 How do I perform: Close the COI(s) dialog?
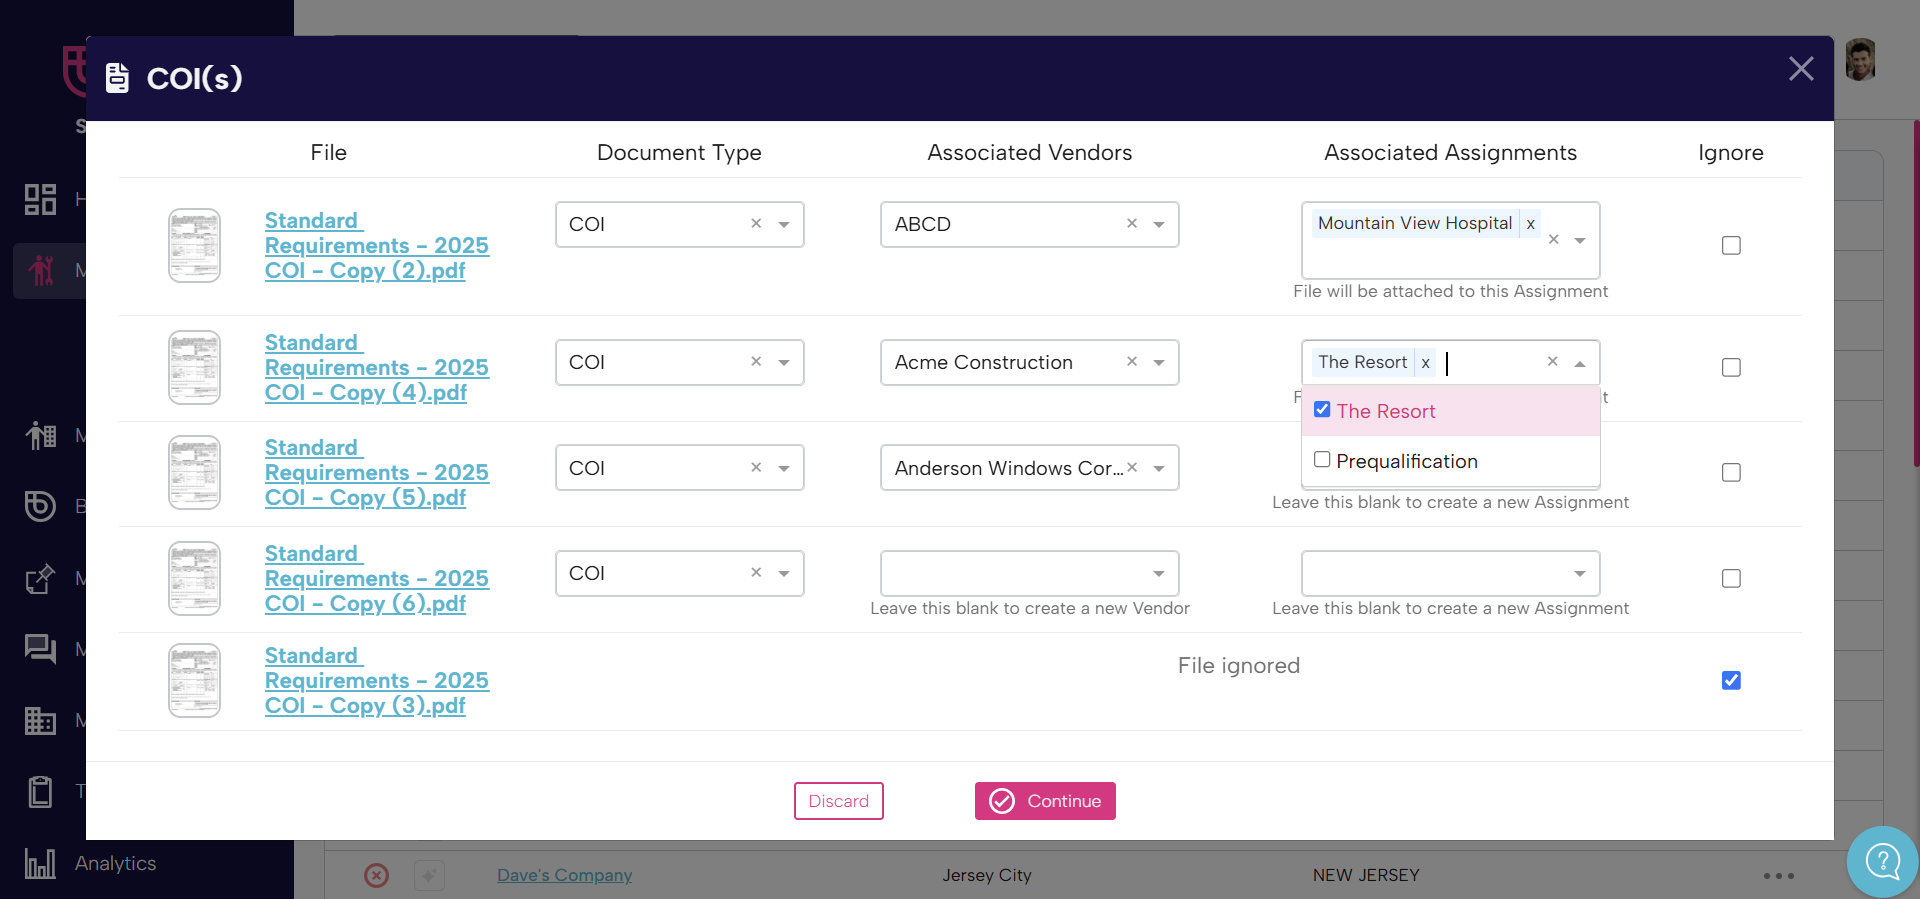tap(1801, 69)
